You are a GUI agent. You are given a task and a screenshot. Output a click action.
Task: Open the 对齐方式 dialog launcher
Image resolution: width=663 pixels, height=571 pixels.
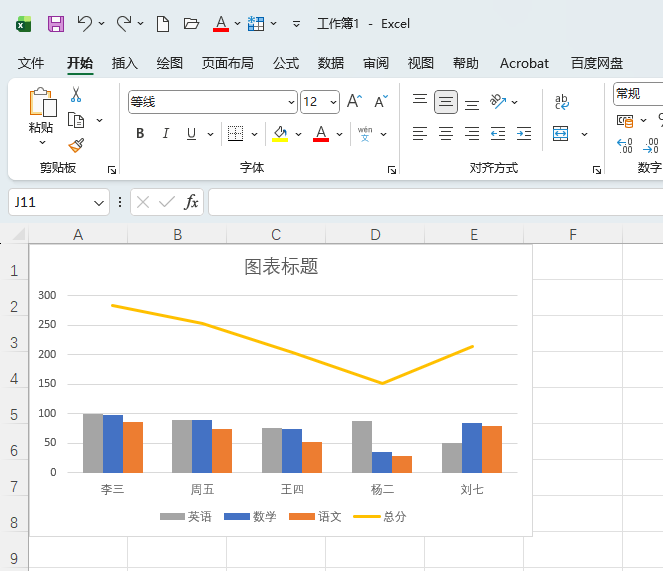(597, 170)
